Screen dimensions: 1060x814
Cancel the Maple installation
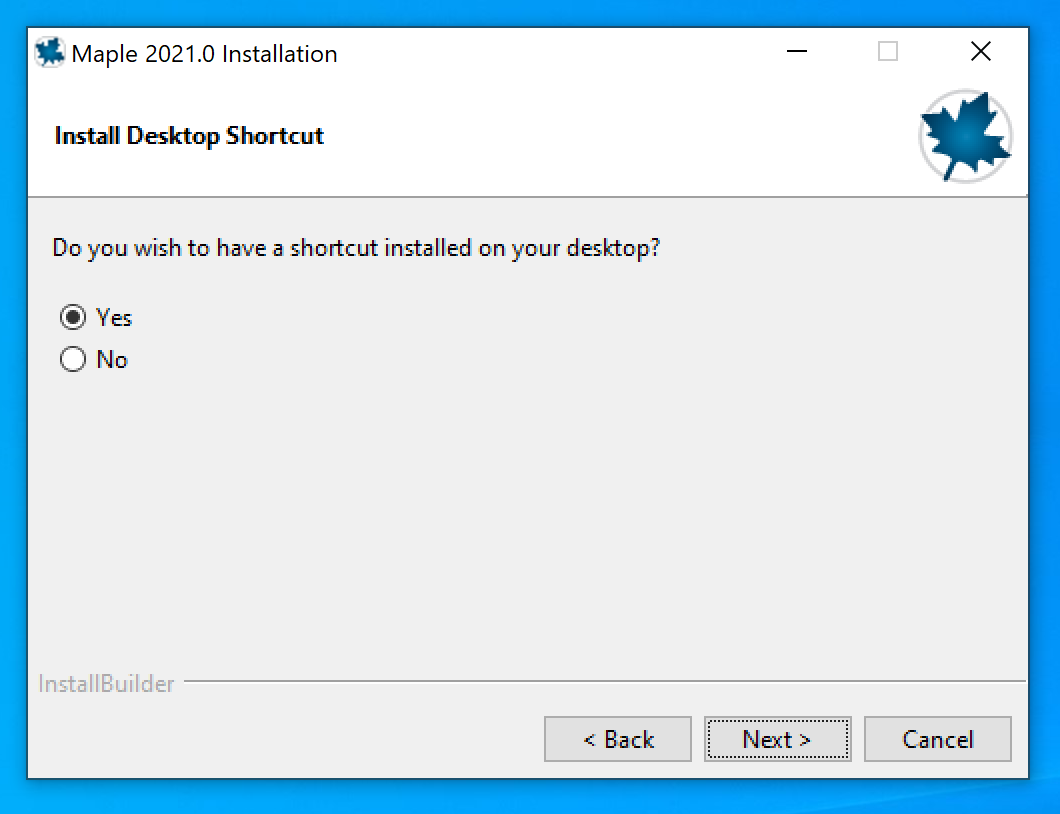pos(937,740)
